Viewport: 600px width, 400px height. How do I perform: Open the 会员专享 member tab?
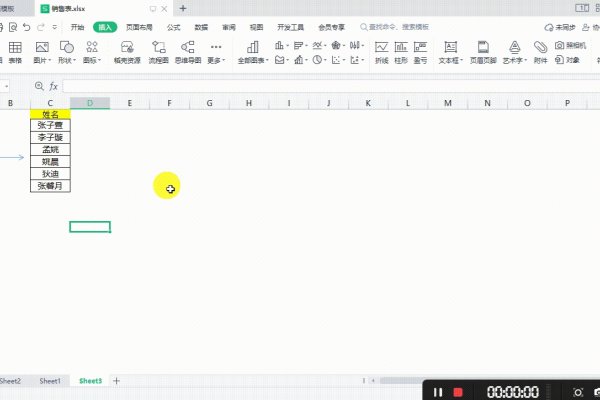pyautogui.click(x=331, y=27)
